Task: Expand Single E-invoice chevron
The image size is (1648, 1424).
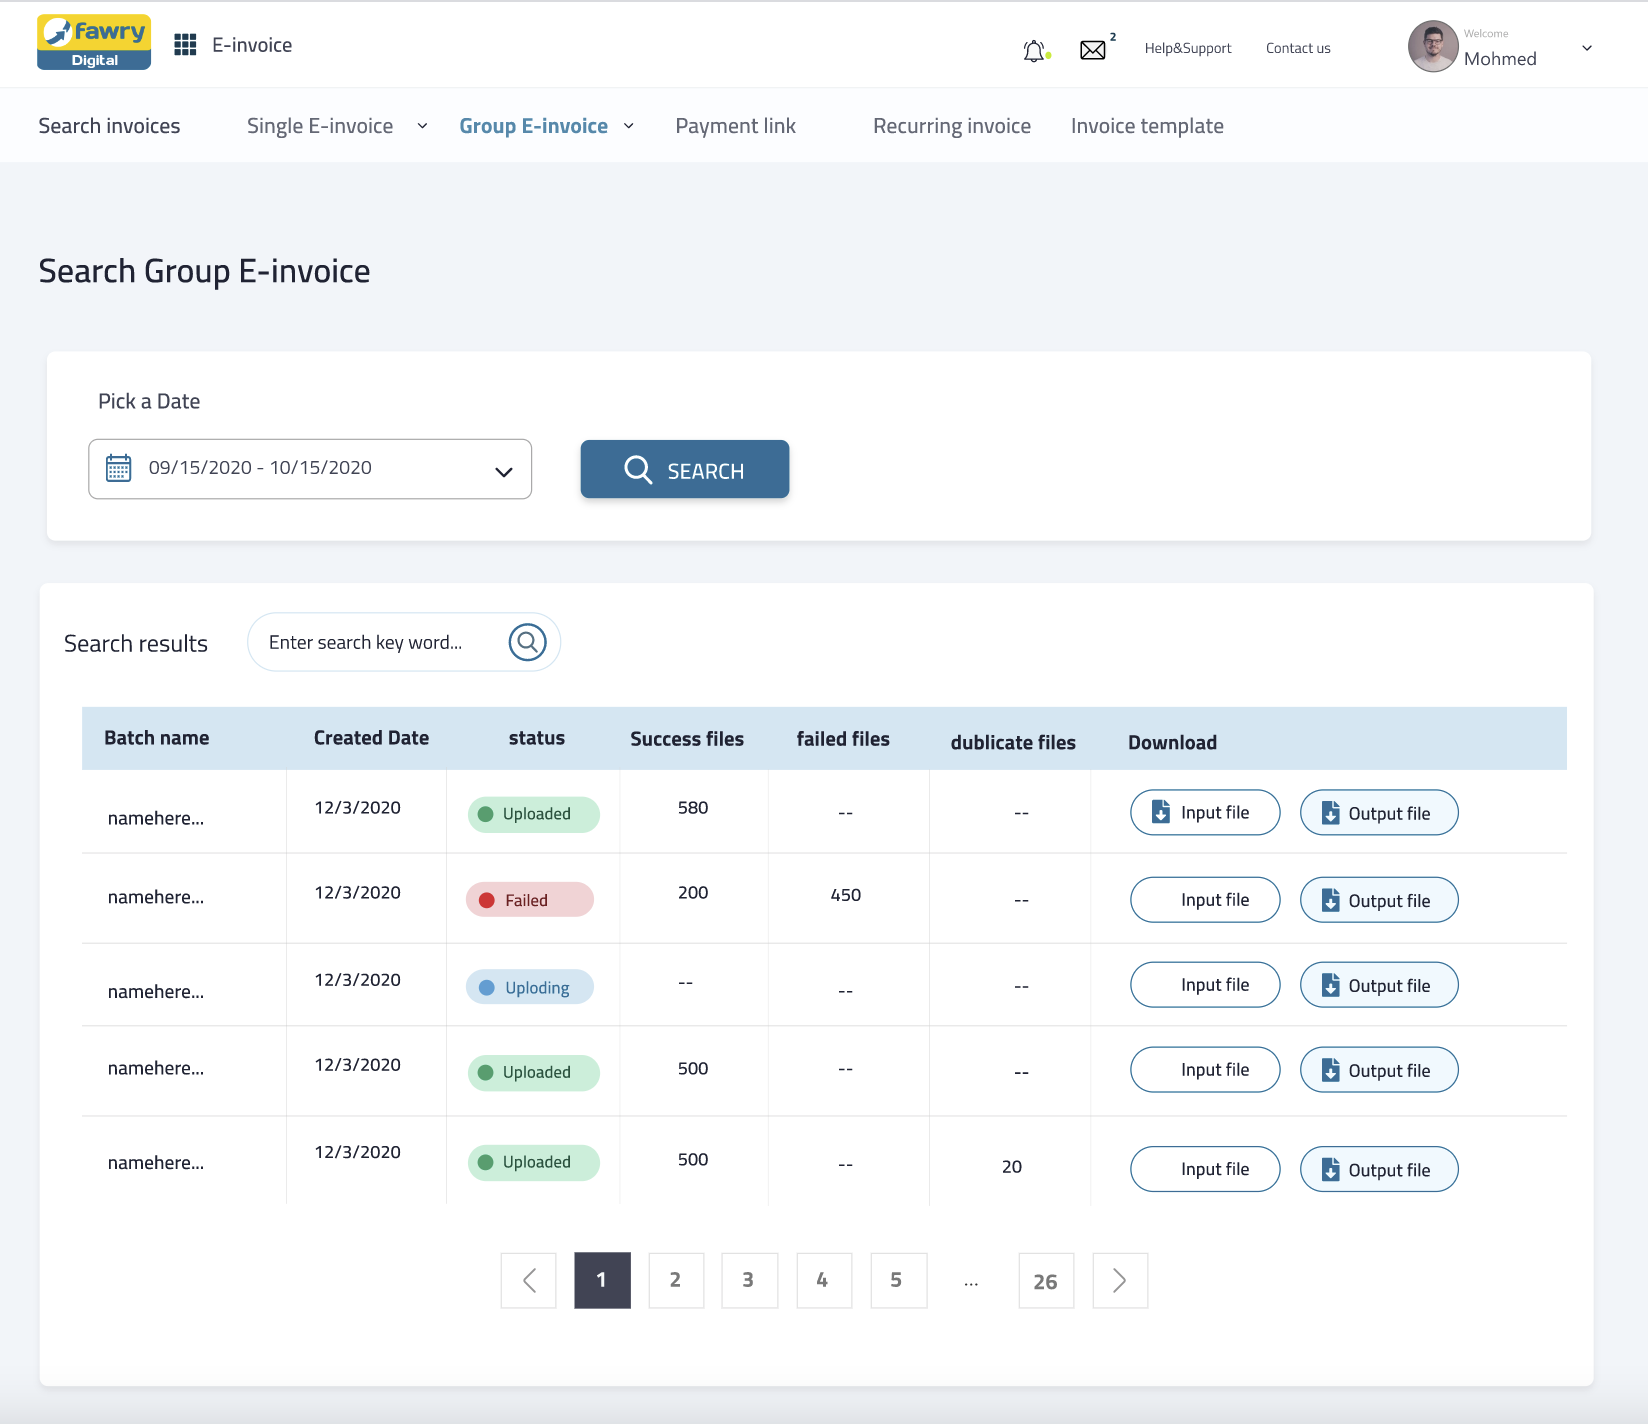Action: click(x=422, y=126)
